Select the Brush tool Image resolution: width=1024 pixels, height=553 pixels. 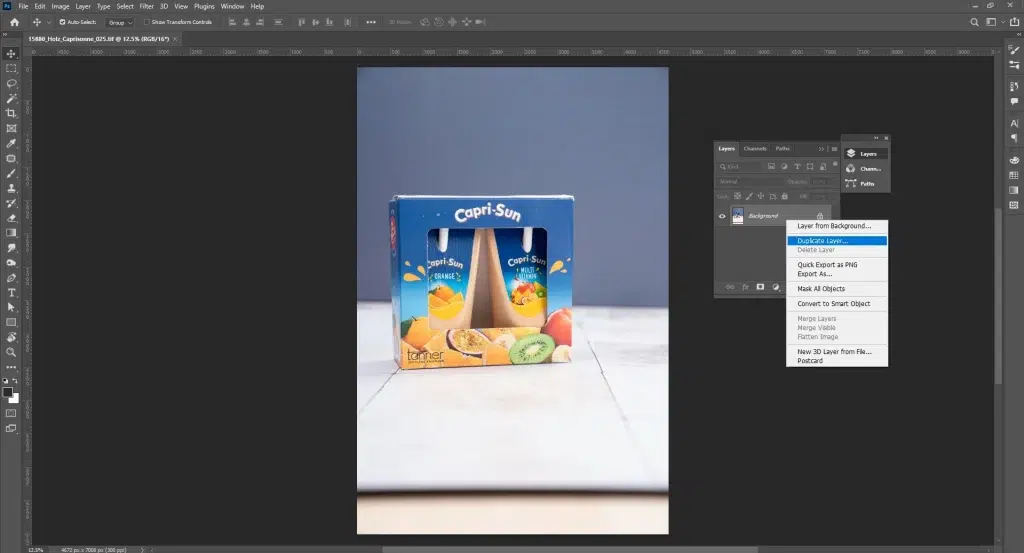[x=11, y=174]
